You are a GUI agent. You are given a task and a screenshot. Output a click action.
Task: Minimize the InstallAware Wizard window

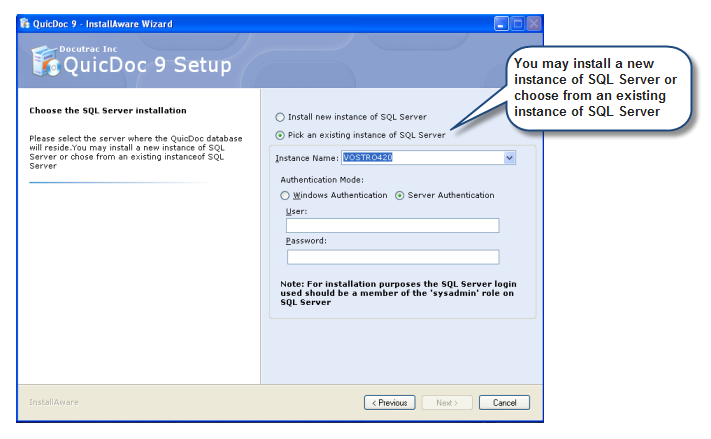click(x=501, y=24)
